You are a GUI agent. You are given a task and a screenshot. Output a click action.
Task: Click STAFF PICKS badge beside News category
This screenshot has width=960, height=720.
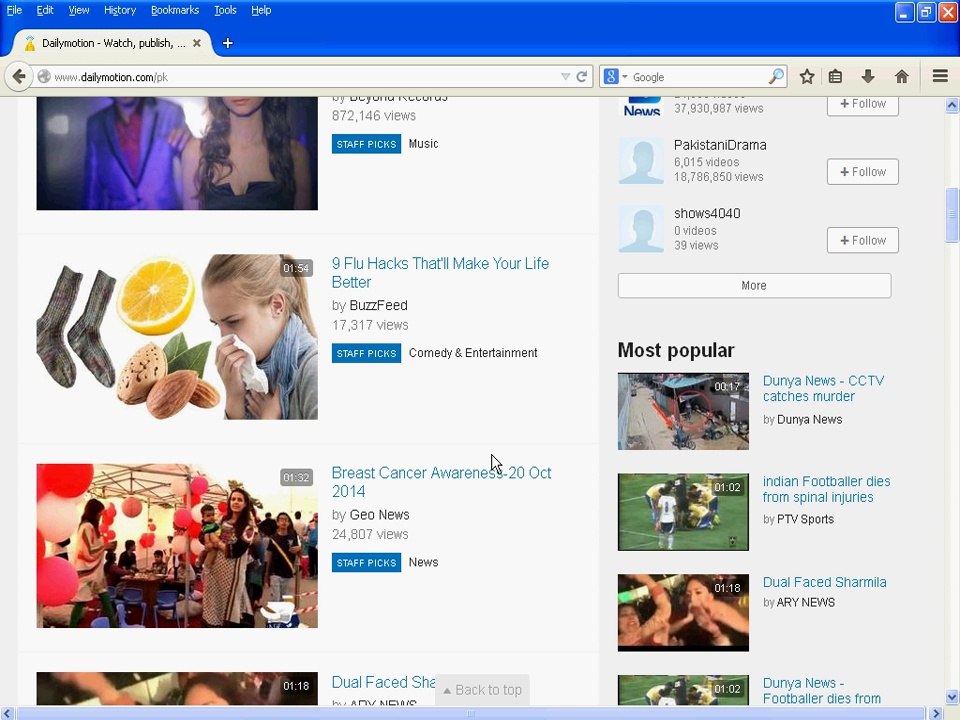[x=366, y=563]
